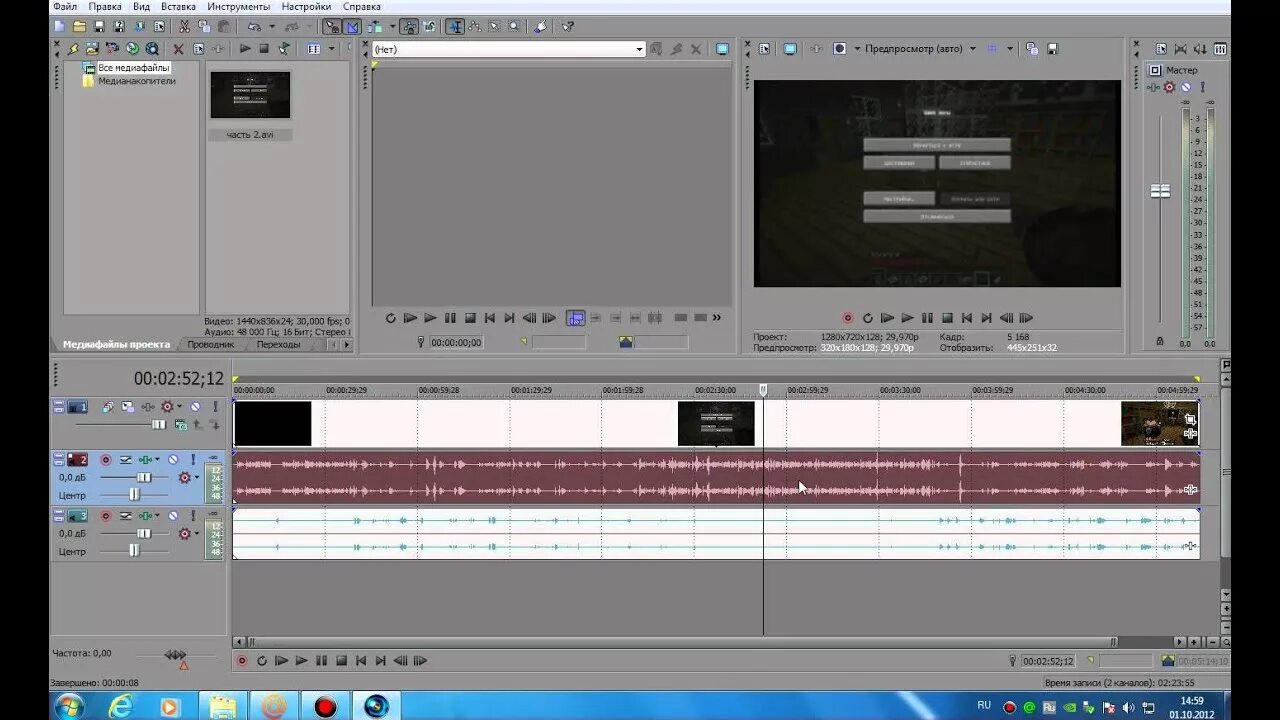Click the Windows Start button
1280x720 pixels.
69,706
